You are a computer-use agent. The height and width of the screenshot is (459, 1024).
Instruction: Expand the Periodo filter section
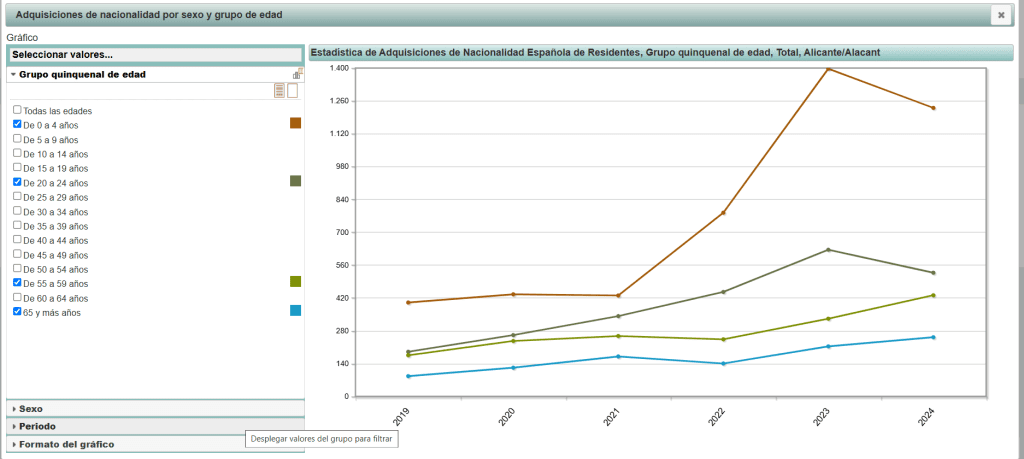point(36,426)
